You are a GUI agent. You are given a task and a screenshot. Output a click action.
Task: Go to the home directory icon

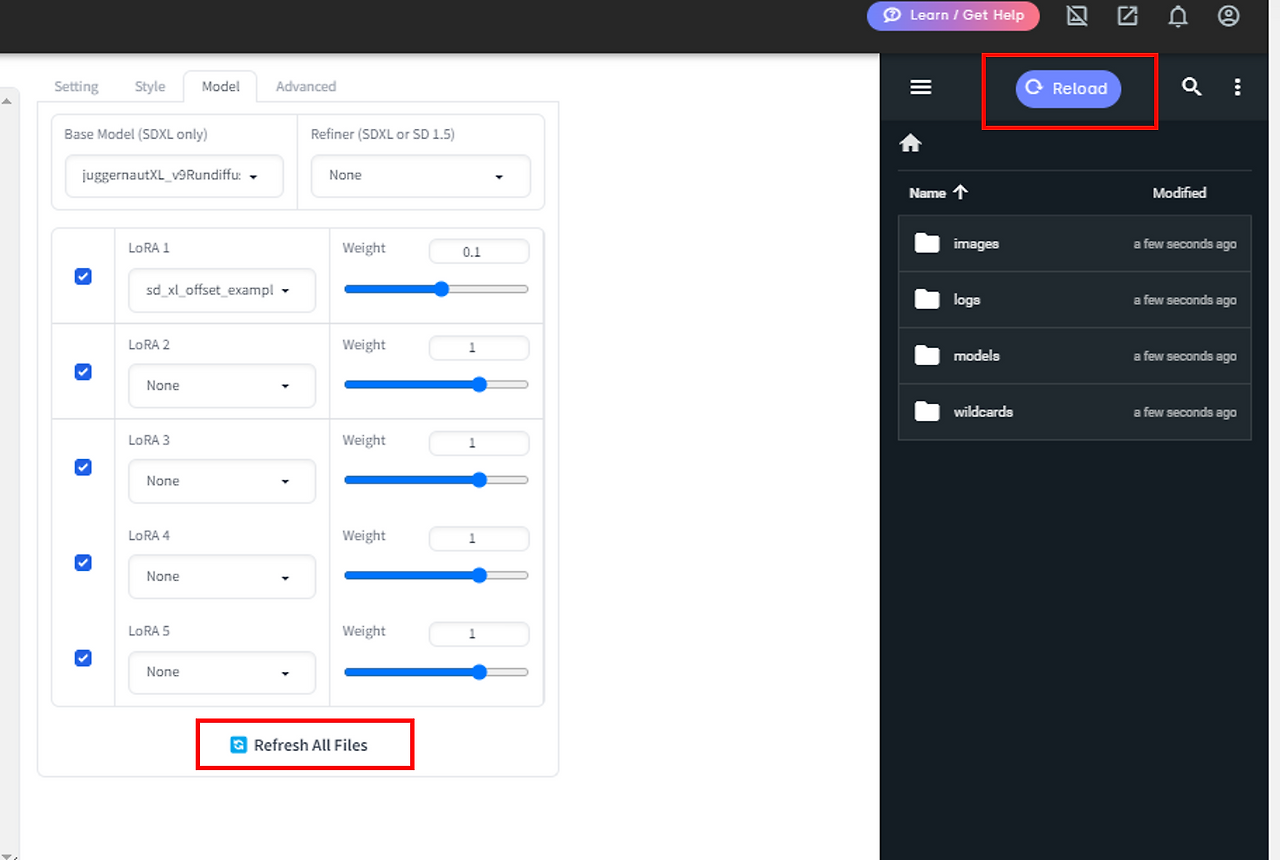coord(910,143)
